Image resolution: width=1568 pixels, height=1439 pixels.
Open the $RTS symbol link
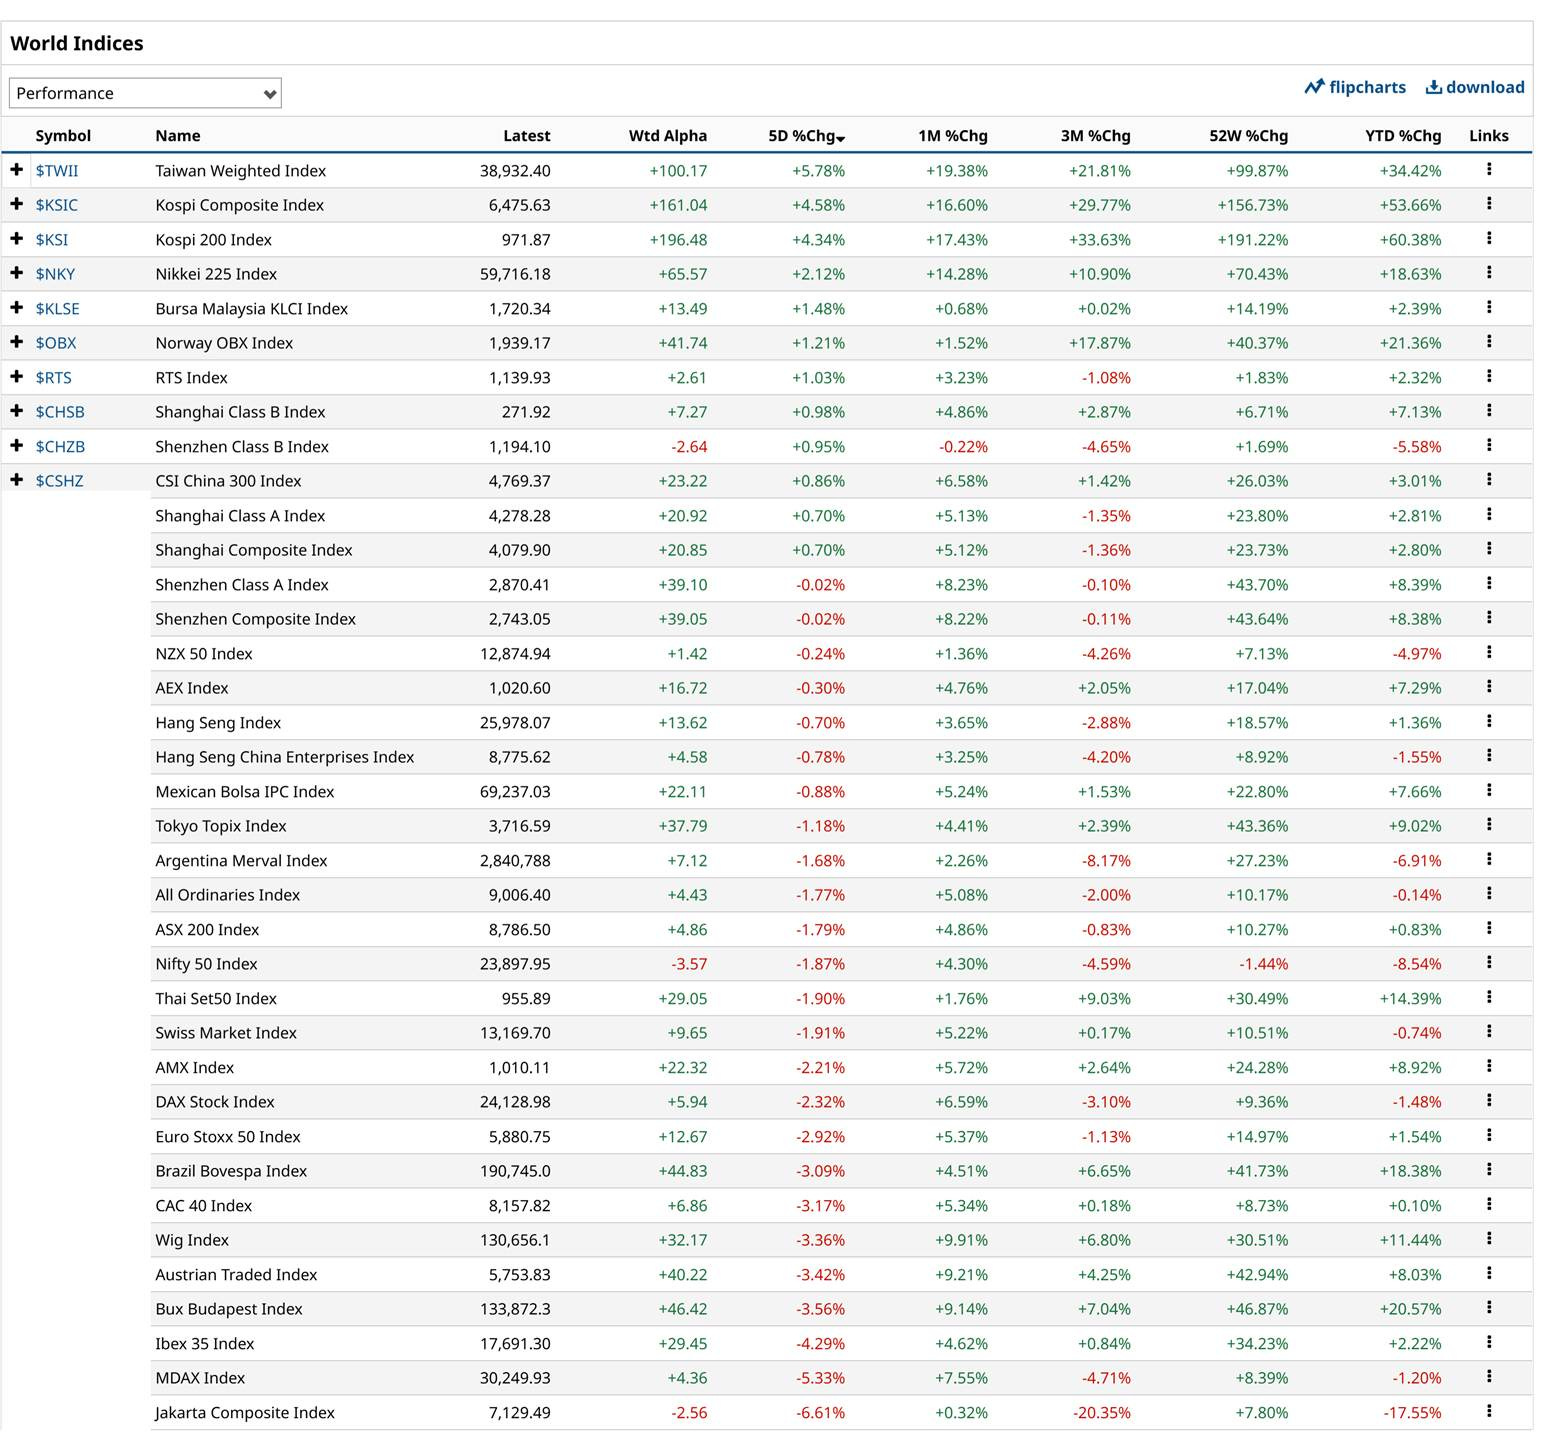point(53,378)
